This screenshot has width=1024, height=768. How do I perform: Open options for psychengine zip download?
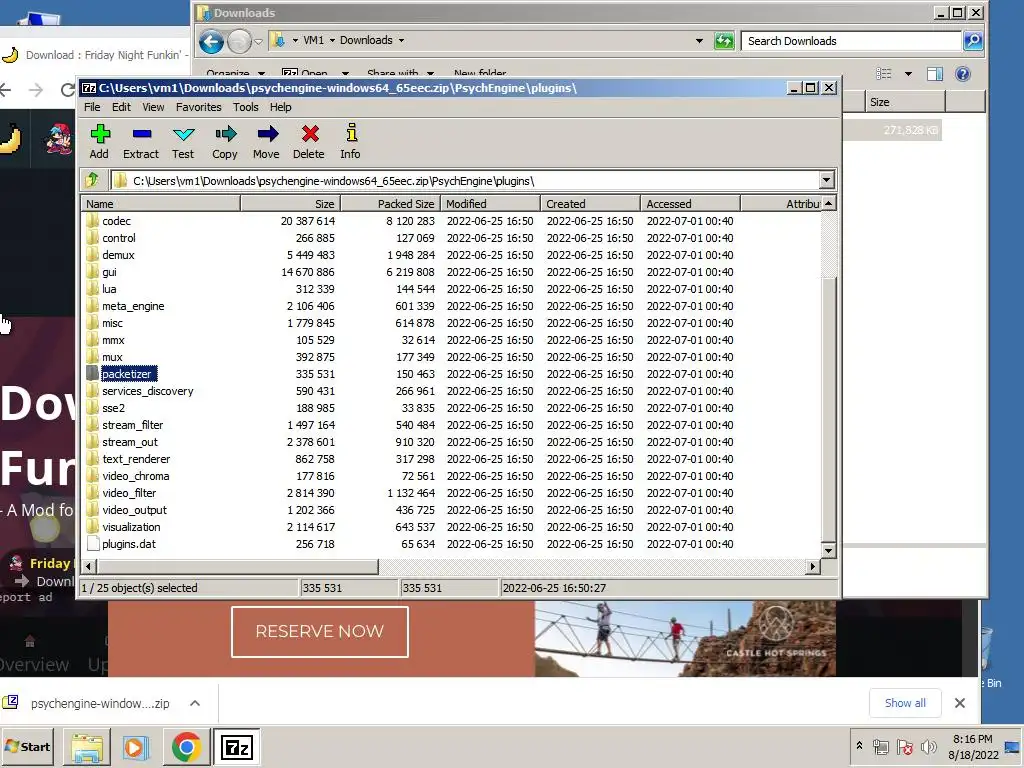(195, 703)
